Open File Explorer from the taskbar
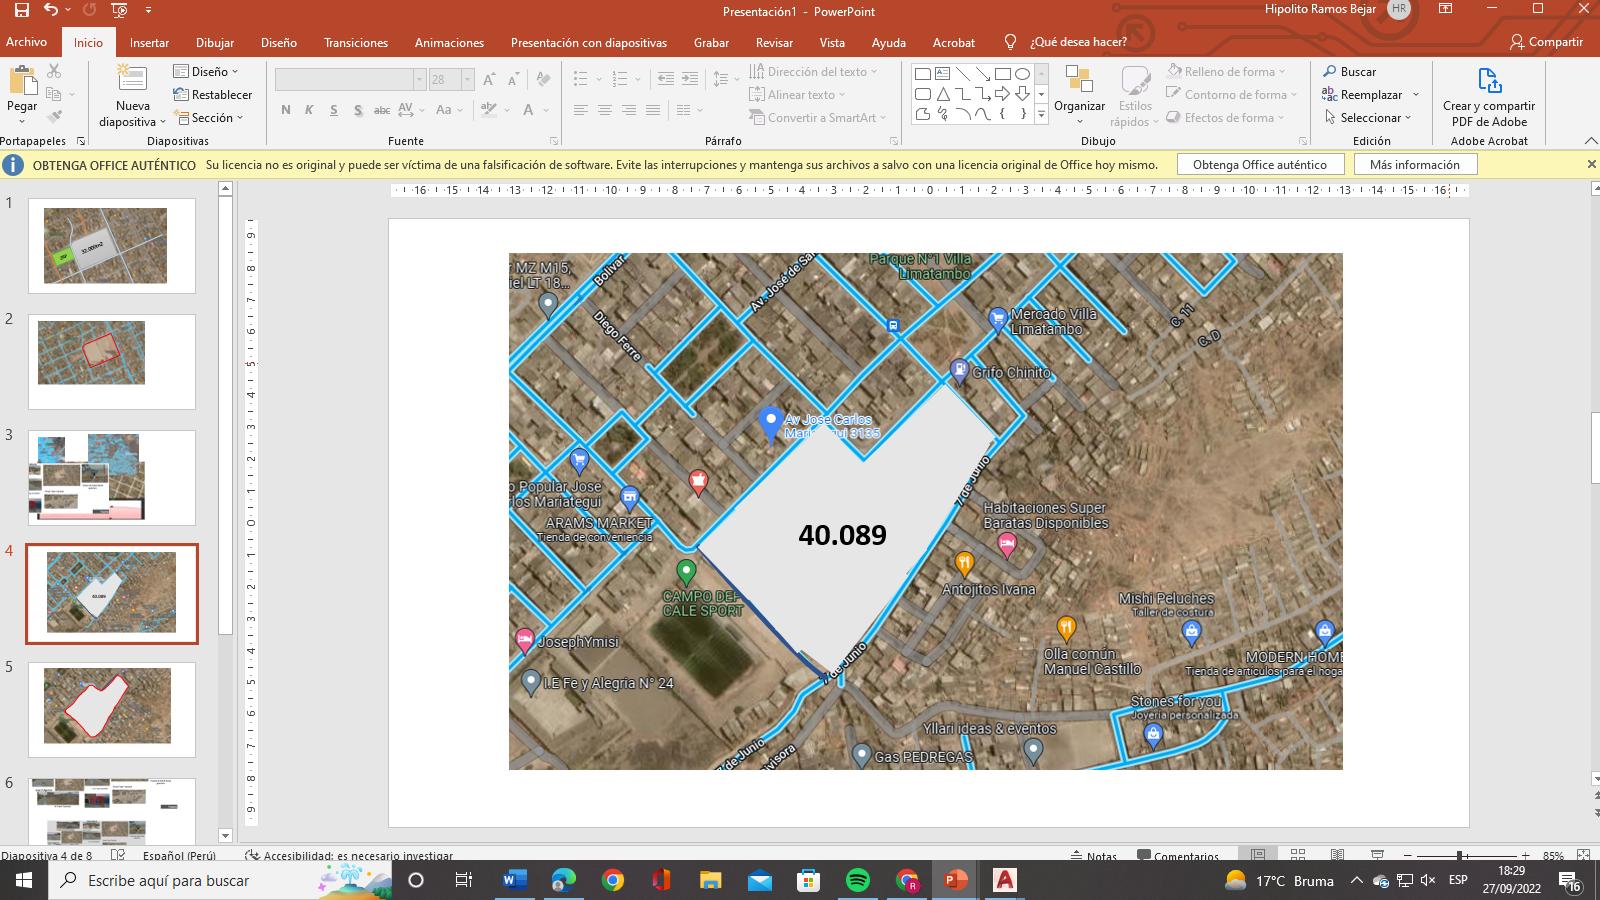The height and width of the screenshot is (900, 1600). (710, 880)
